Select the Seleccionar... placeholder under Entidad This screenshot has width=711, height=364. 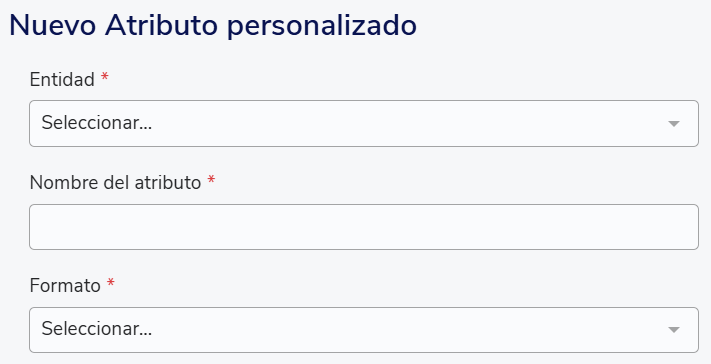tap(97, 123)
